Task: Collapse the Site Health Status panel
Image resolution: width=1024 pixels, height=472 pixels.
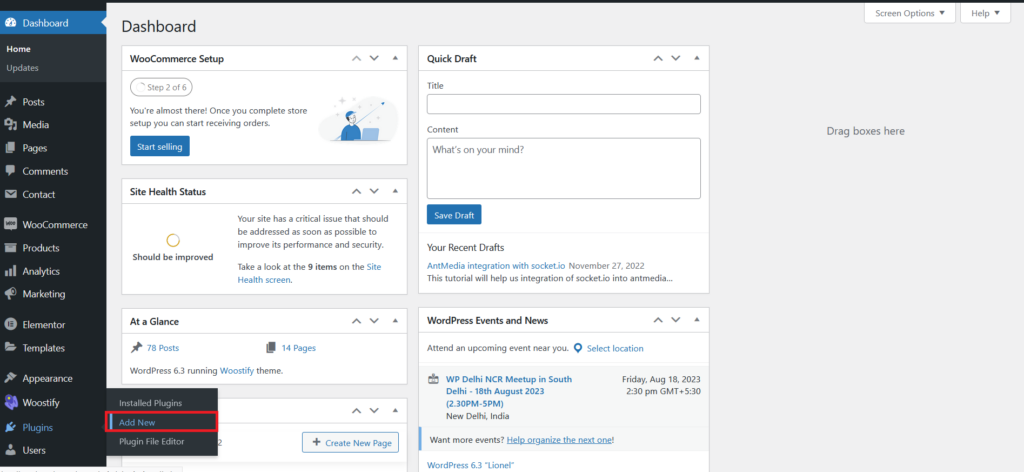Action: tap(394, 191)
